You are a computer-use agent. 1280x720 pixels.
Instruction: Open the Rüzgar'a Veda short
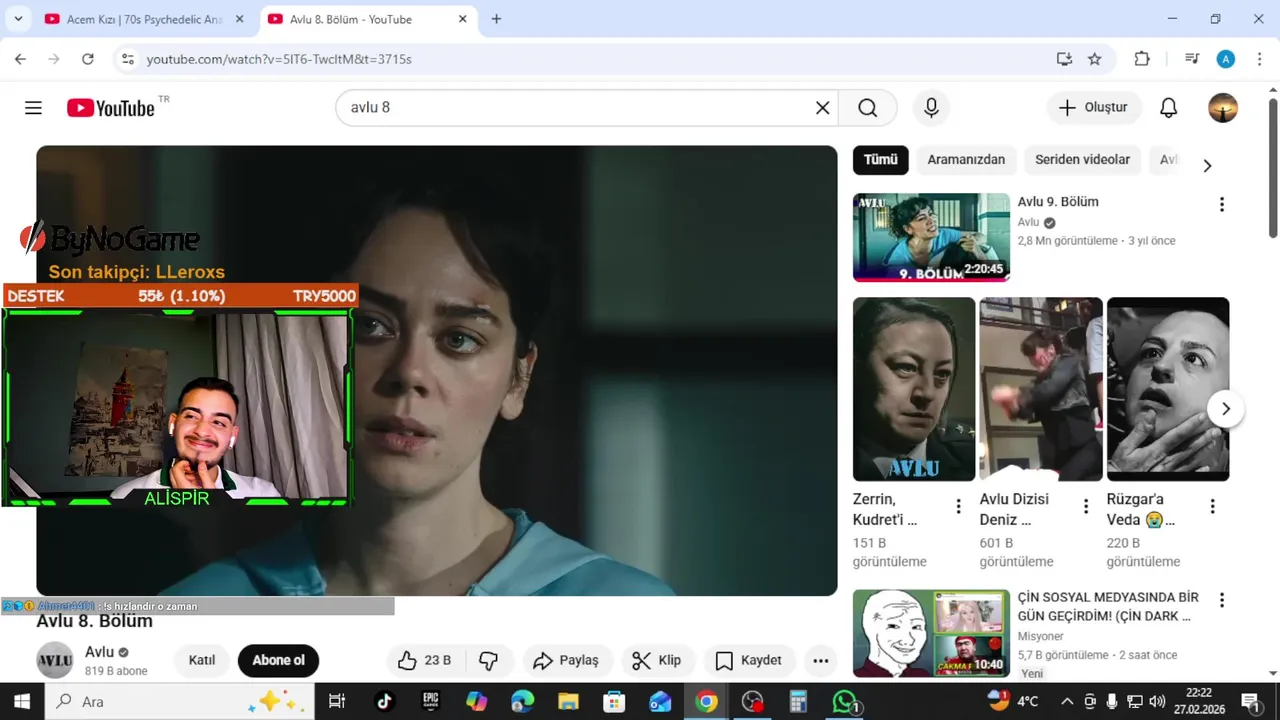click(1168, 389)
